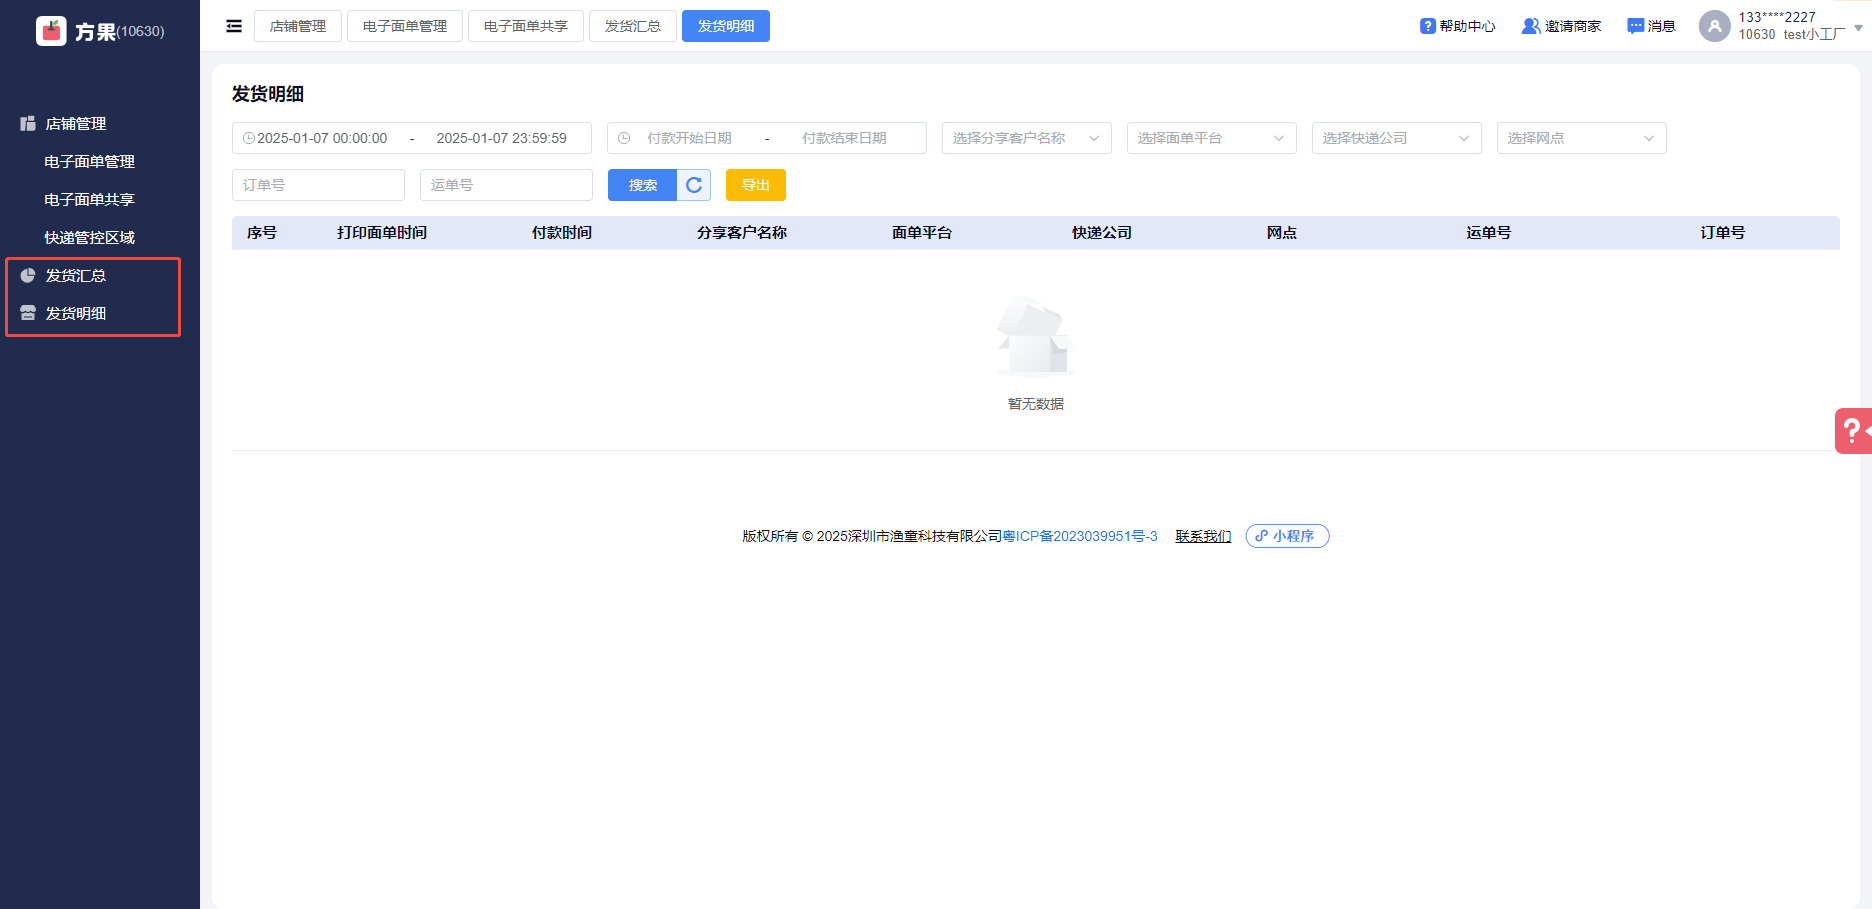Click the blue 搜索 button
This screenshot has width=1872, height=909.
(642, 185)
